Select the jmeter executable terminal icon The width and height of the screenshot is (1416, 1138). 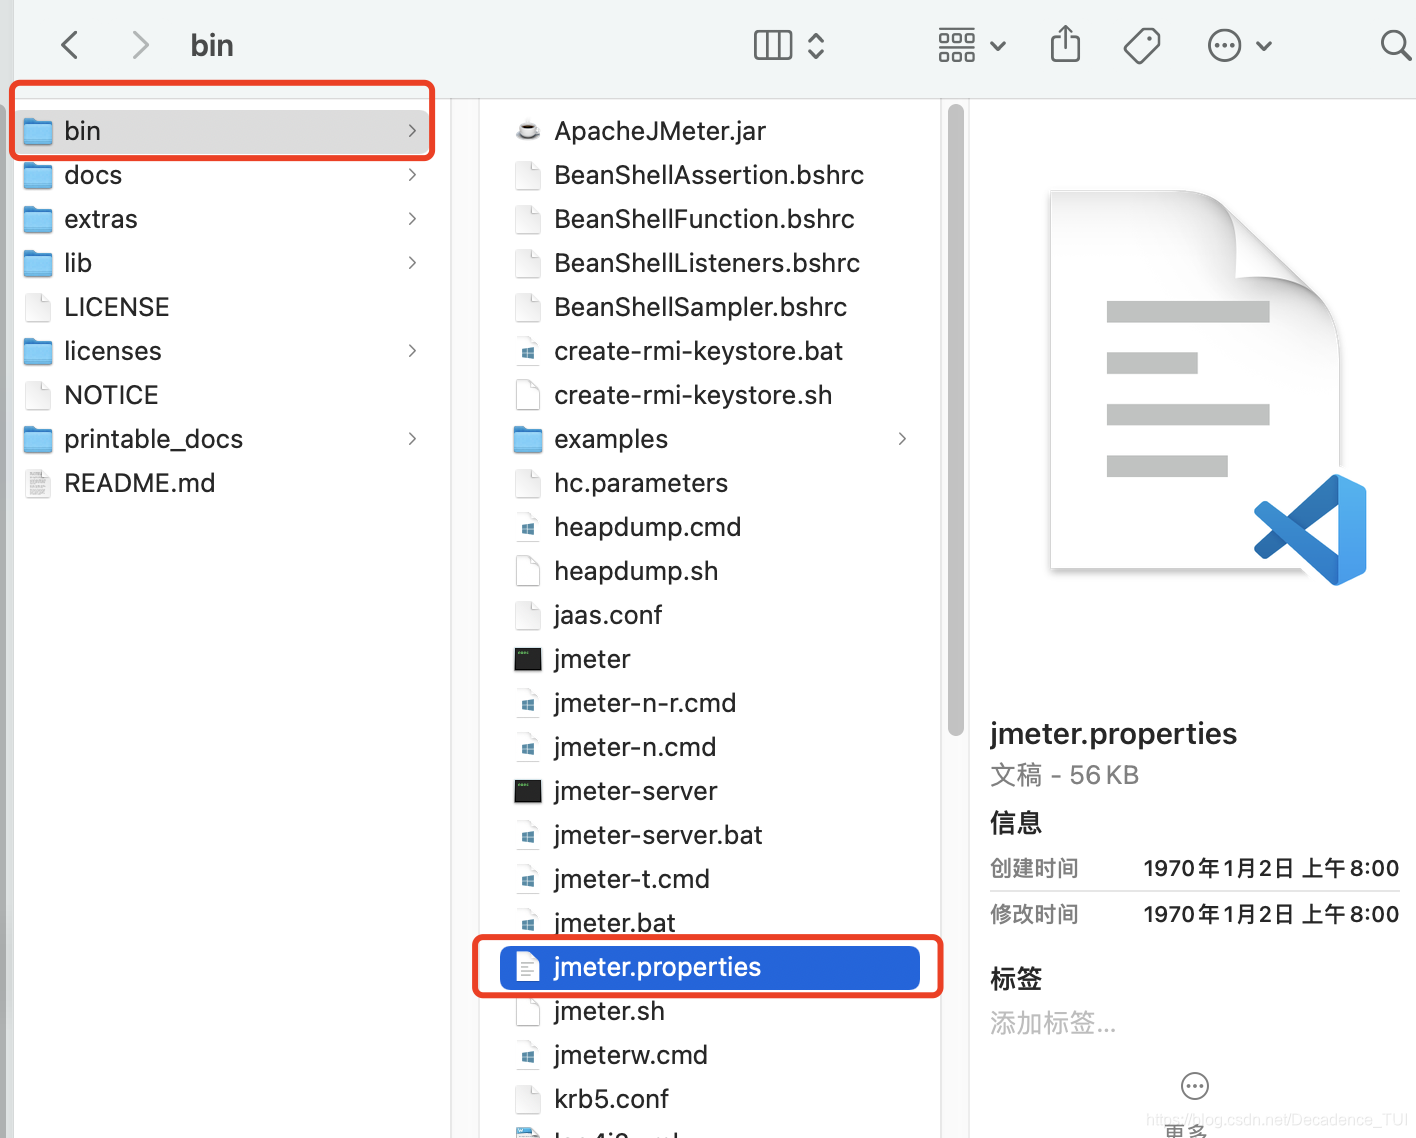pos(528,659)
